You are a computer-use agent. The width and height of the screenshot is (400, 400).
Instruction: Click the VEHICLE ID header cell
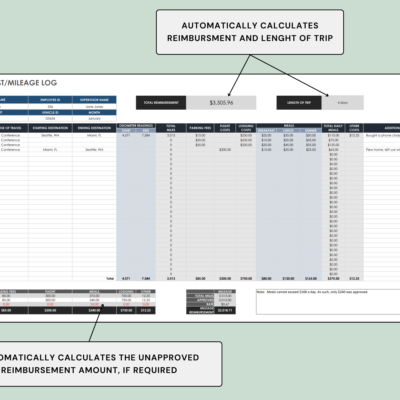pos(50,113)
